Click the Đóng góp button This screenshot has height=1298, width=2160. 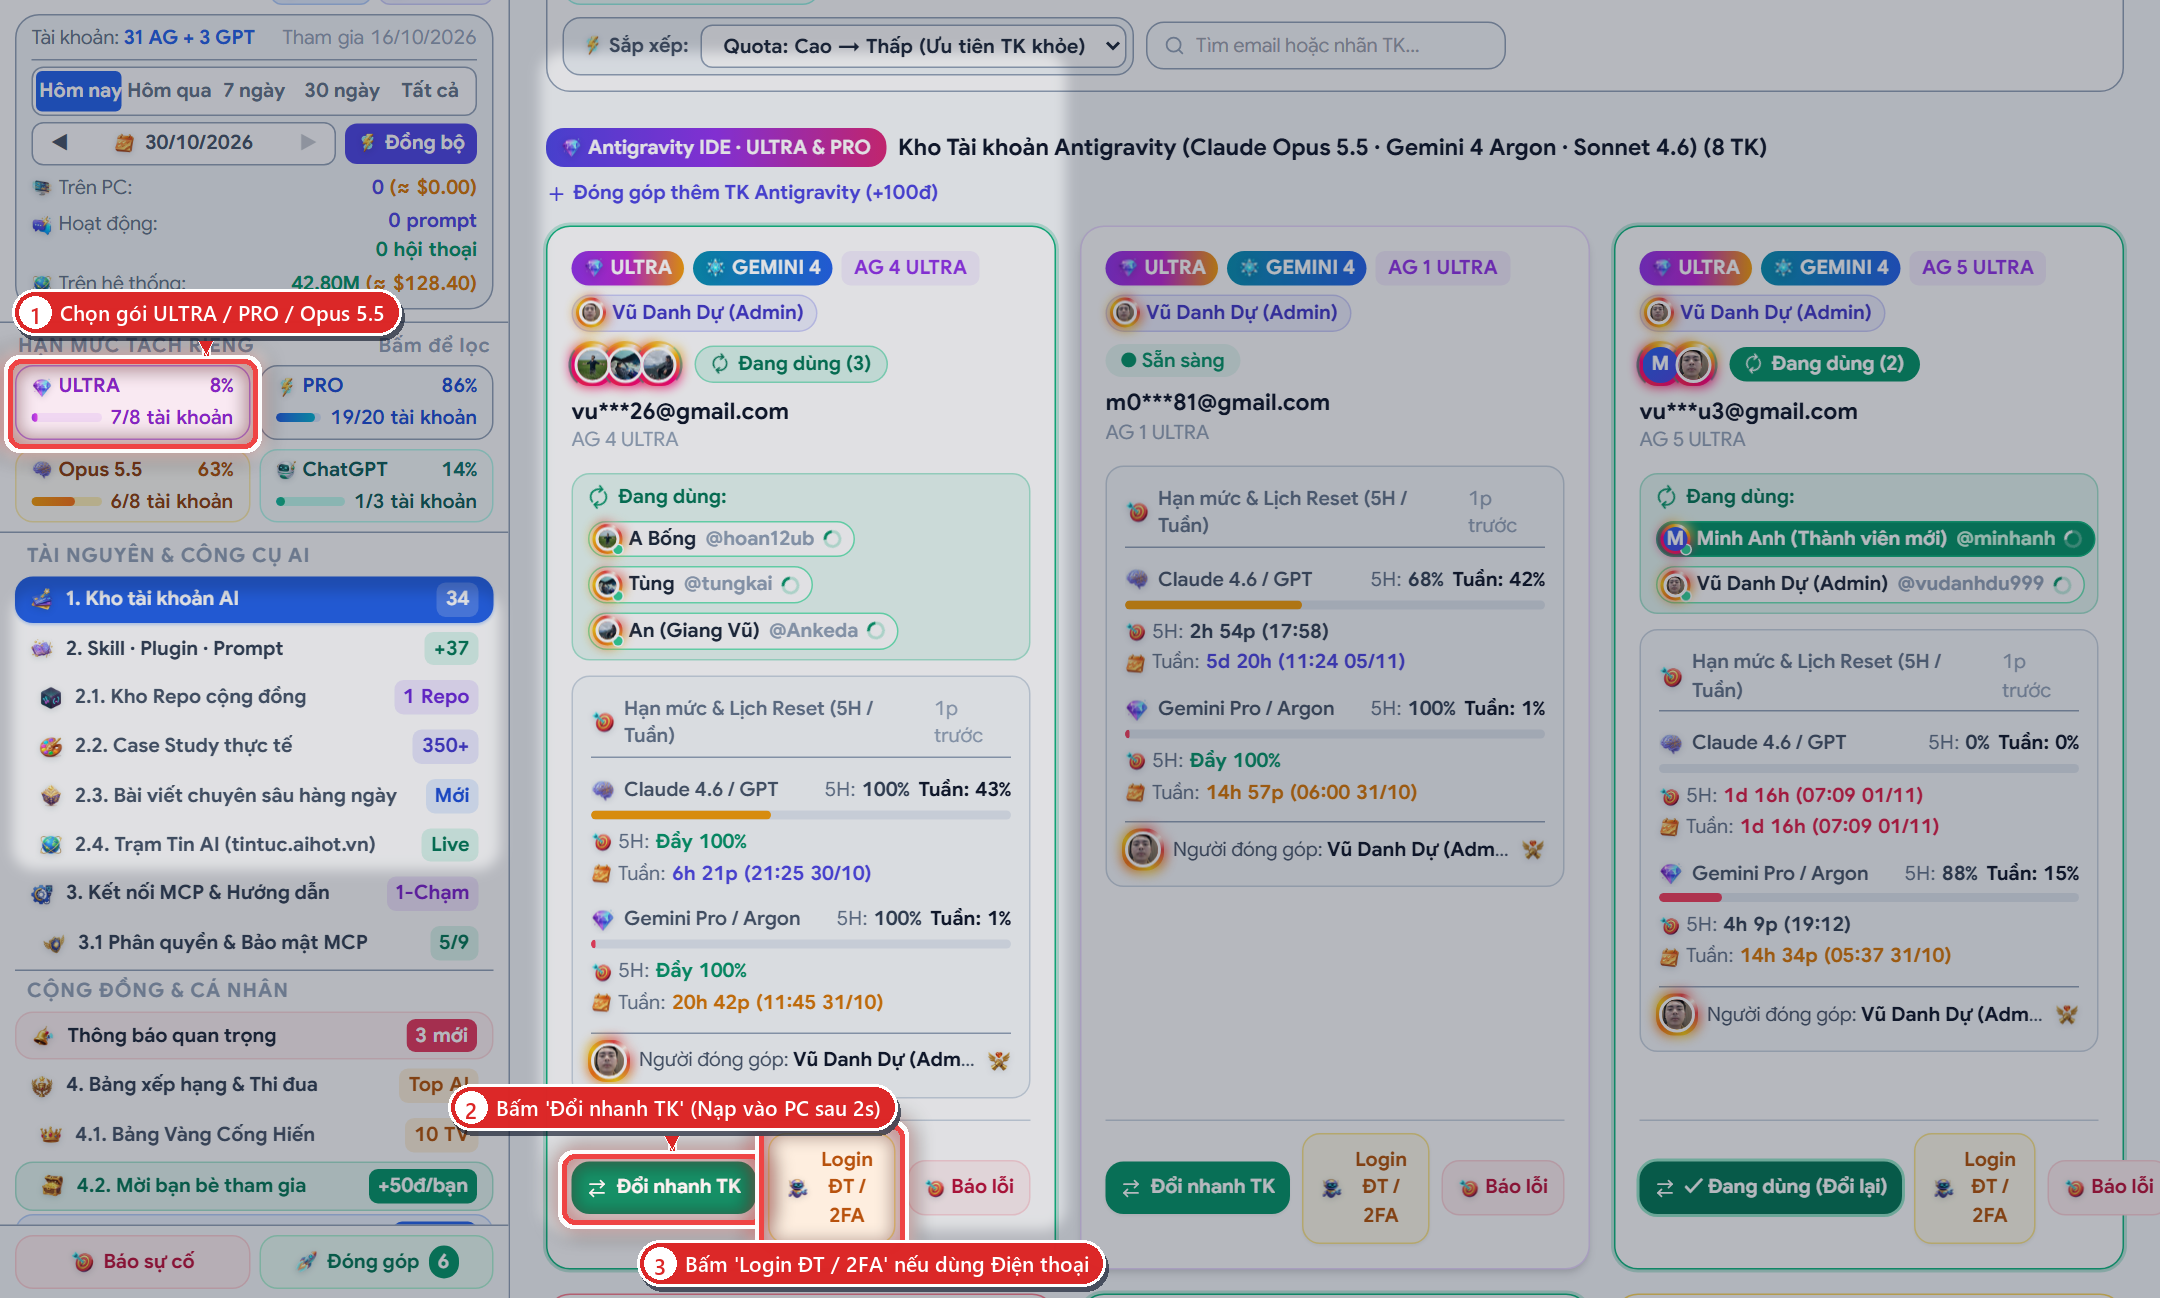377,1262
